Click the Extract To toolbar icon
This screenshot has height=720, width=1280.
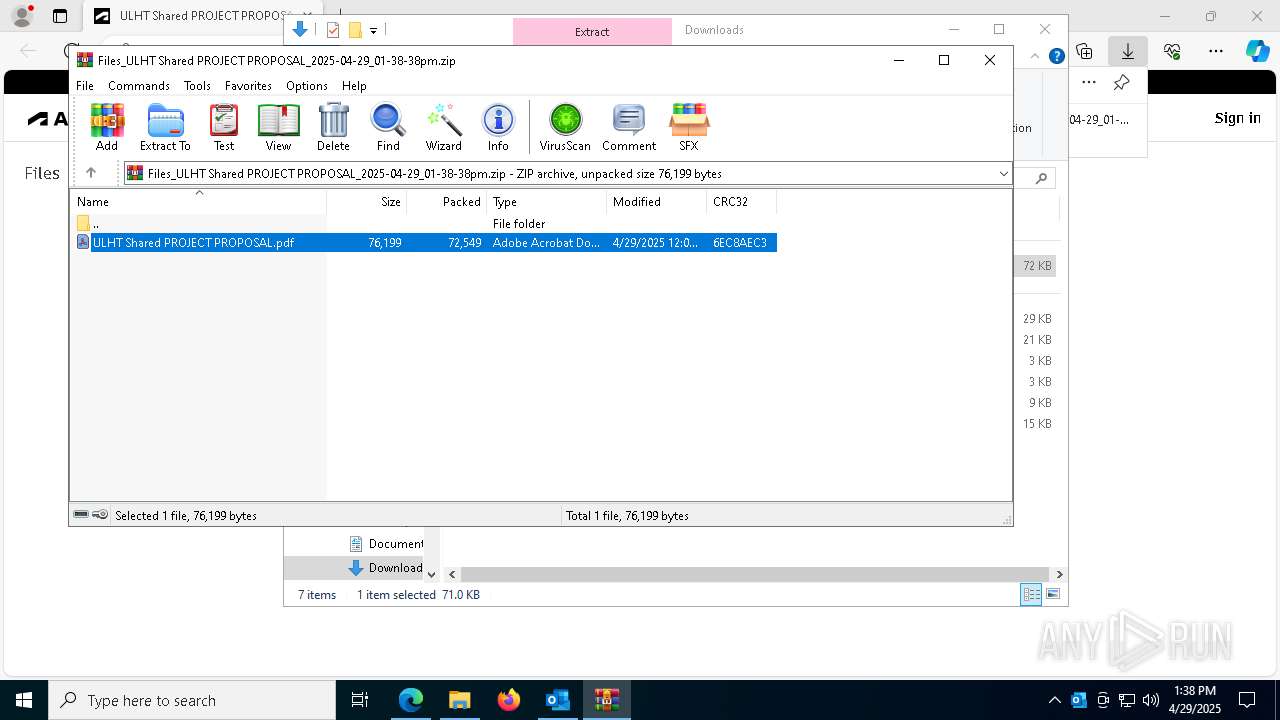[x=165, y=127]
